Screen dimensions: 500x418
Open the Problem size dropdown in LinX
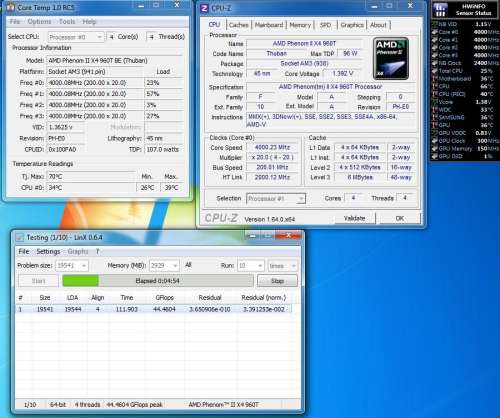71,266
